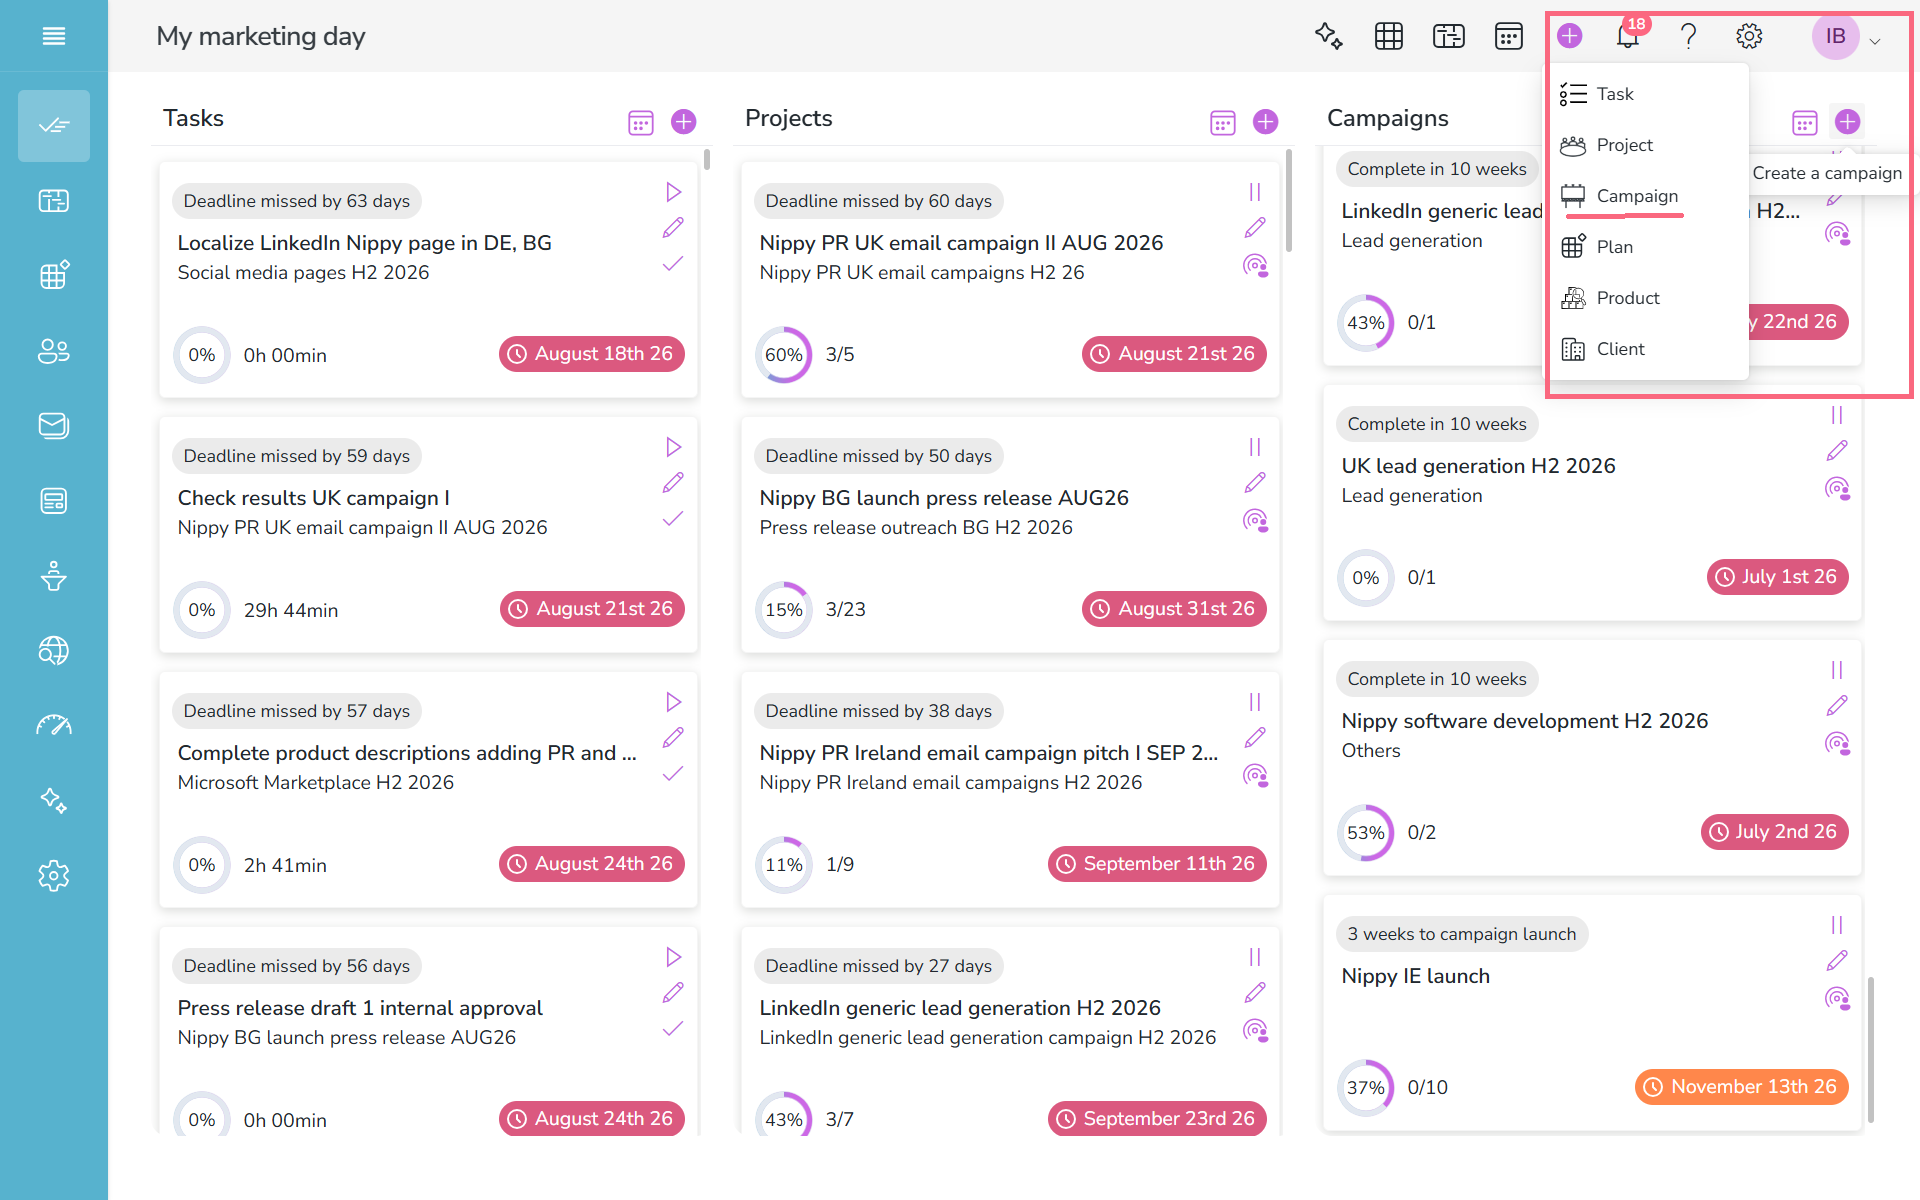Pause the Nippy PR UK email campaign project
Image resolution: width=1920 pixels, height=1200 pixels.
pos(1255,192)
